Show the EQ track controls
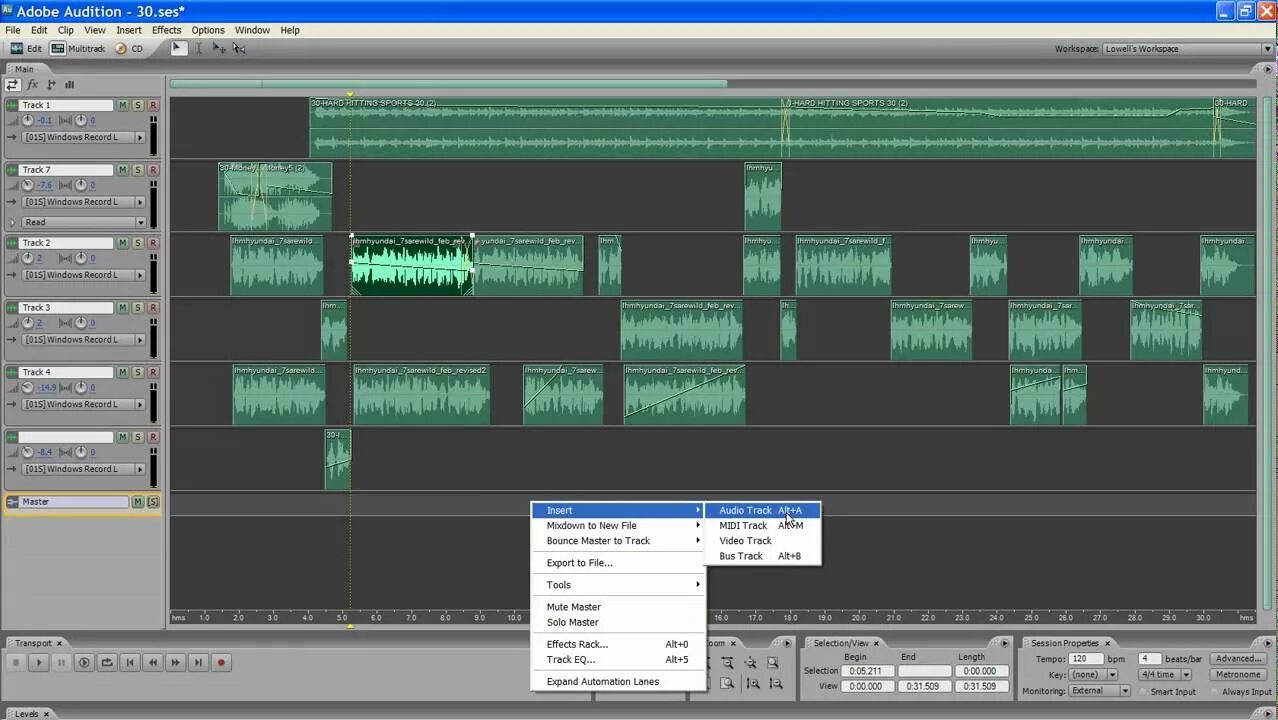This screenshot has height=720, width=1278. click(69, 85)
